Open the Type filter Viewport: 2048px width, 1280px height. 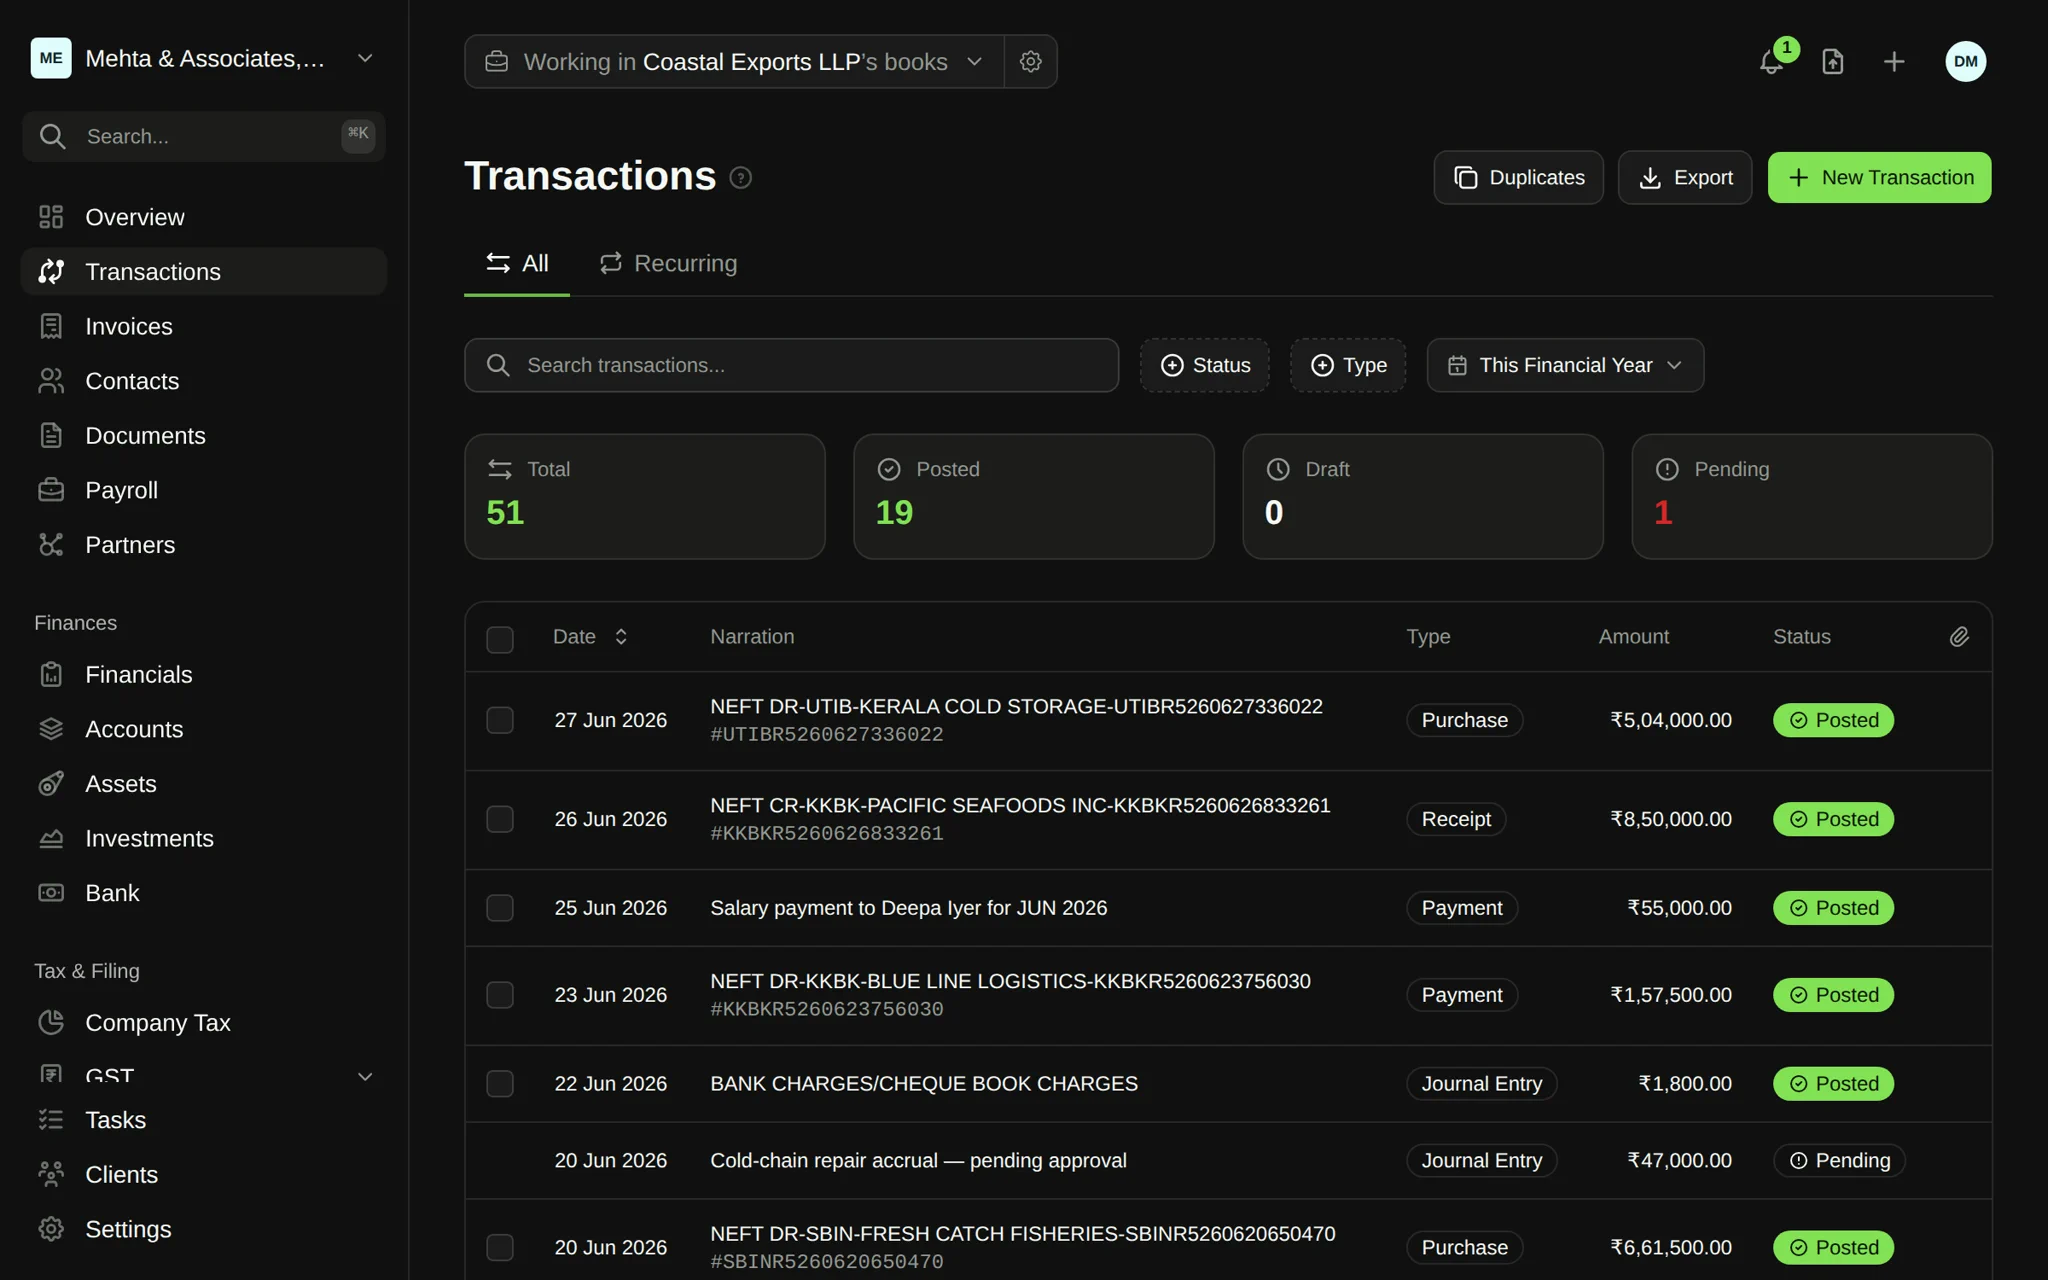[1348, 365]
